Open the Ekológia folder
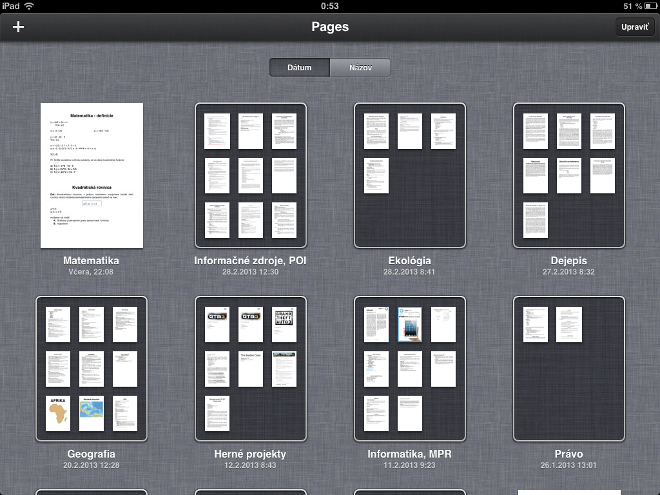This screenshot has width=660, height=495. point(410,176)
